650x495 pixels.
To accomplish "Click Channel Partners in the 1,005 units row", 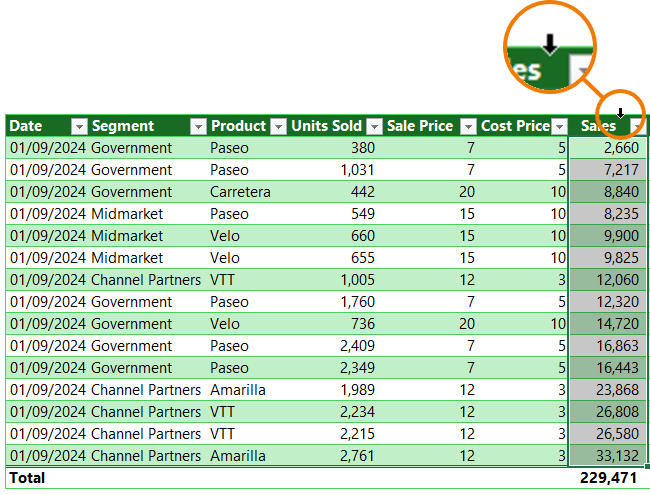I will 146,280.
